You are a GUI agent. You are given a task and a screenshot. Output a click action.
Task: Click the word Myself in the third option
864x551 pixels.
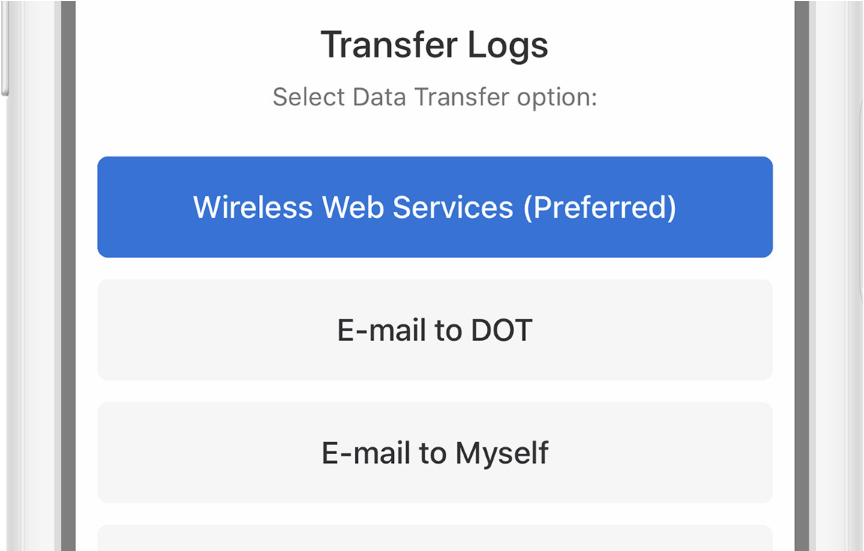click(502, 453)
